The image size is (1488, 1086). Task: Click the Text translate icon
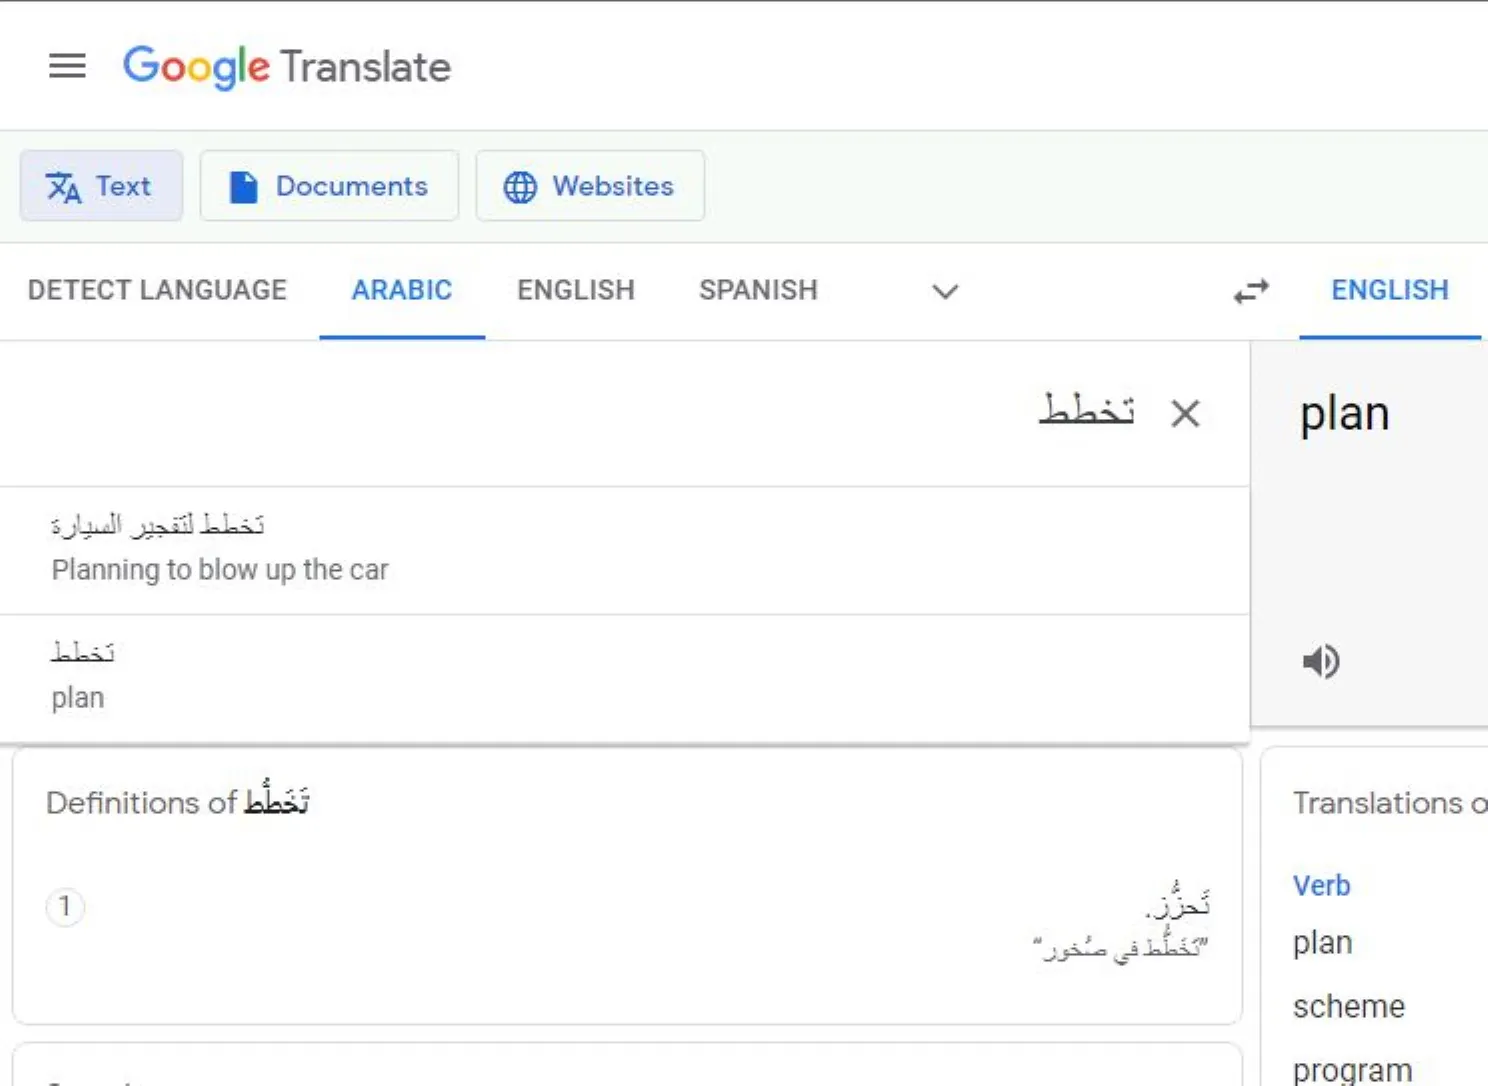(64, 187)
